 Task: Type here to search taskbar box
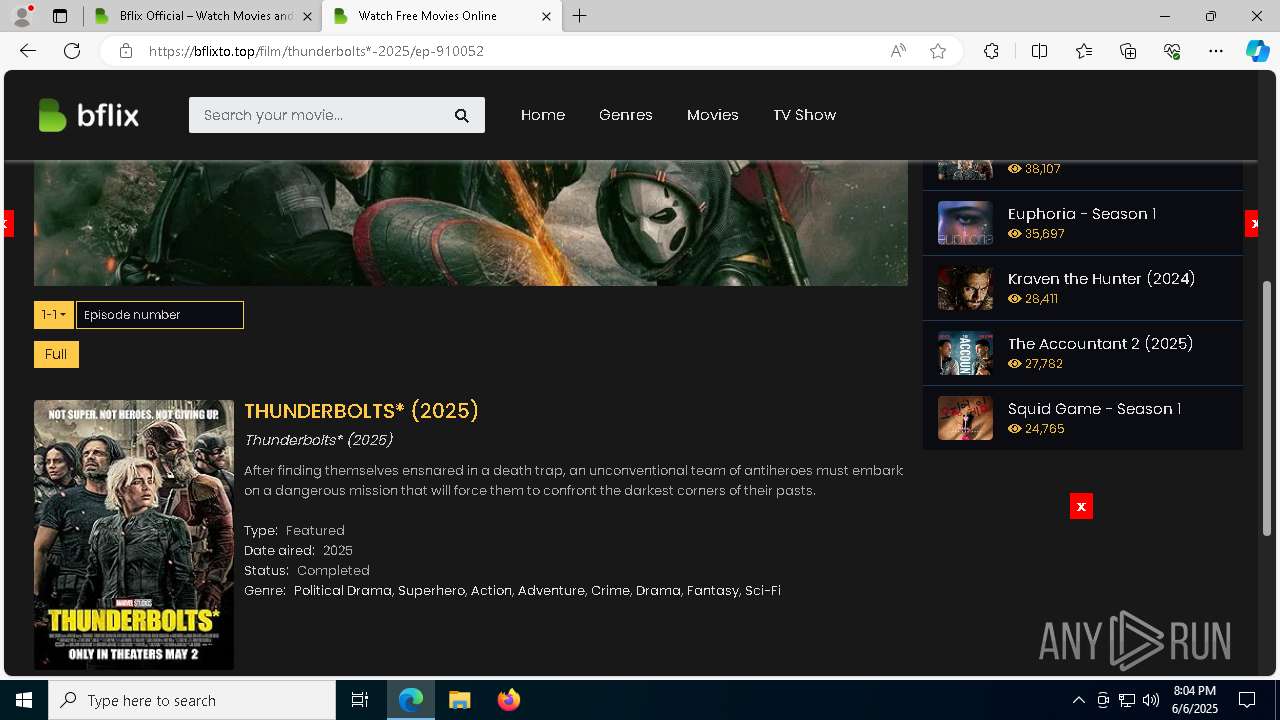pyautogui.click(x=192, y=700)
